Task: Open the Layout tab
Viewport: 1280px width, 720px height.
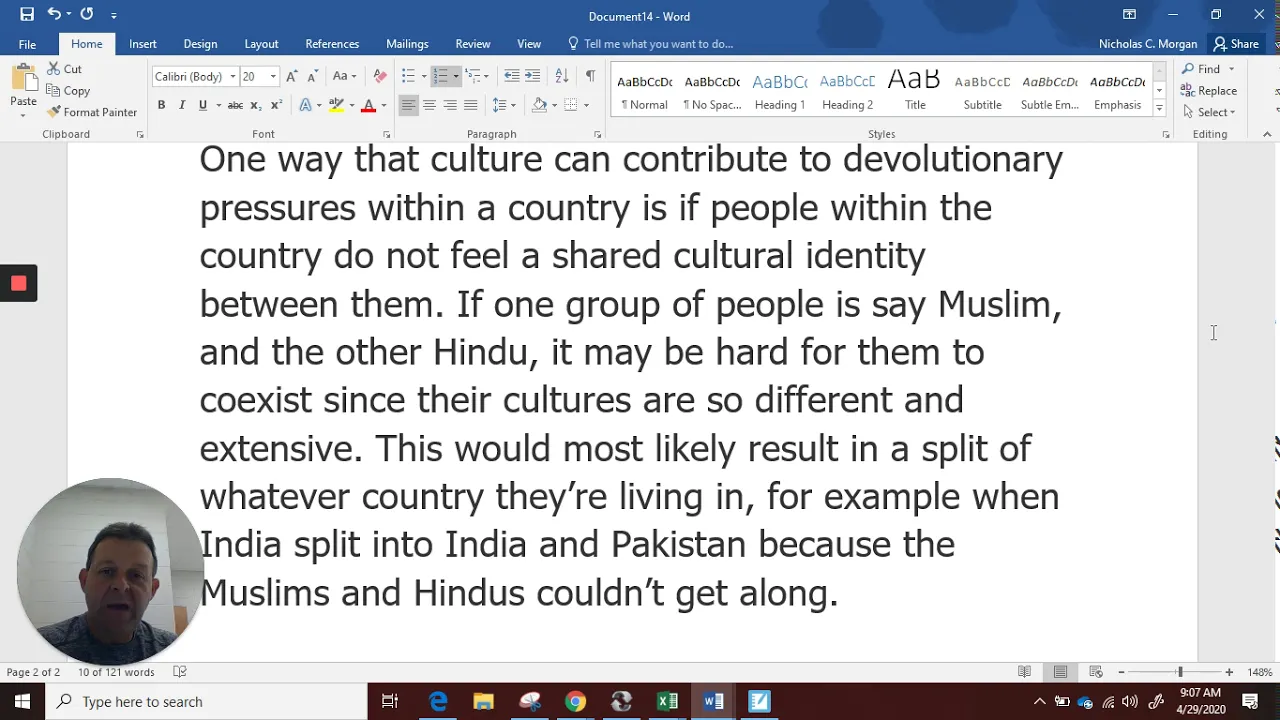Action: tap(261, 44)
